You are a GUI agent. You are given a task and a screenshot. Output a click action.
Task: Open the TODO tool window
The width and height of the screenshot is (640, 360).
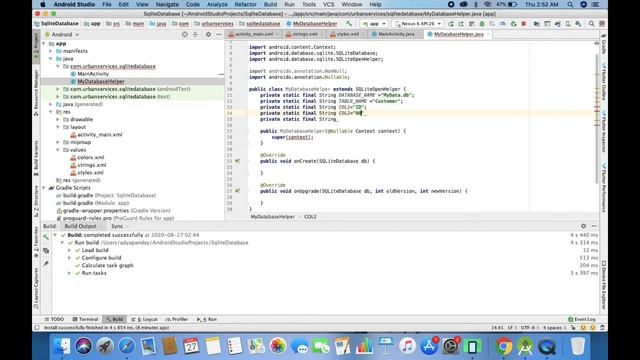point(55,319)
